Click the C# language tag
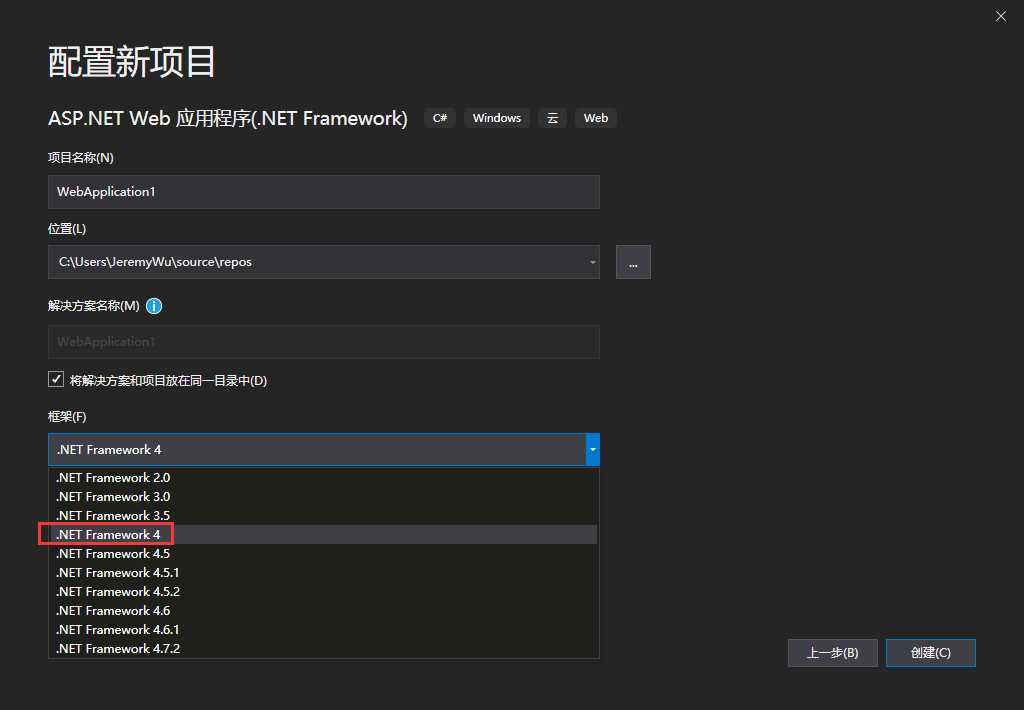Screen dimensions: 1024x710 point(440,118)
